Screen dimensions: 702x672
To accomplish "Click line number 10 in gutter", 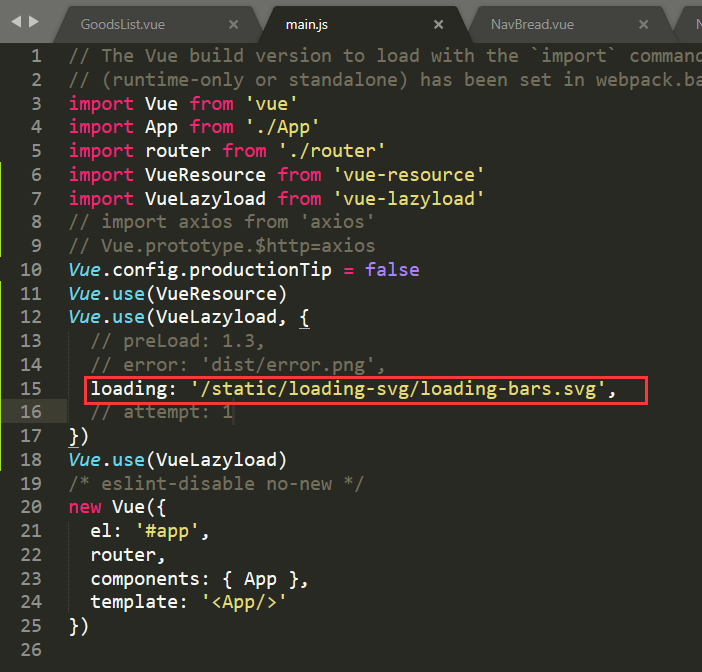I will 31,270.
